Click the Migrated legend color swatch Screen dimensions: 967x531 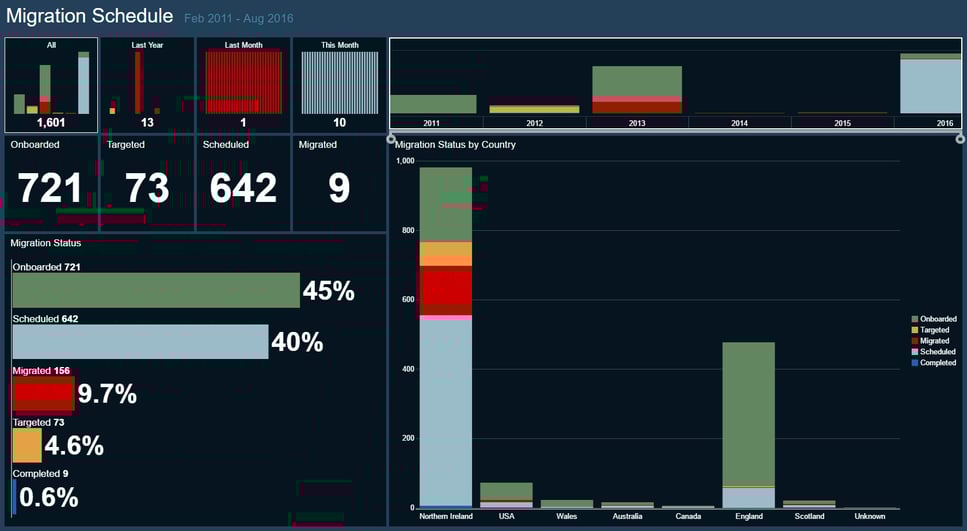[x=915, y=340]
